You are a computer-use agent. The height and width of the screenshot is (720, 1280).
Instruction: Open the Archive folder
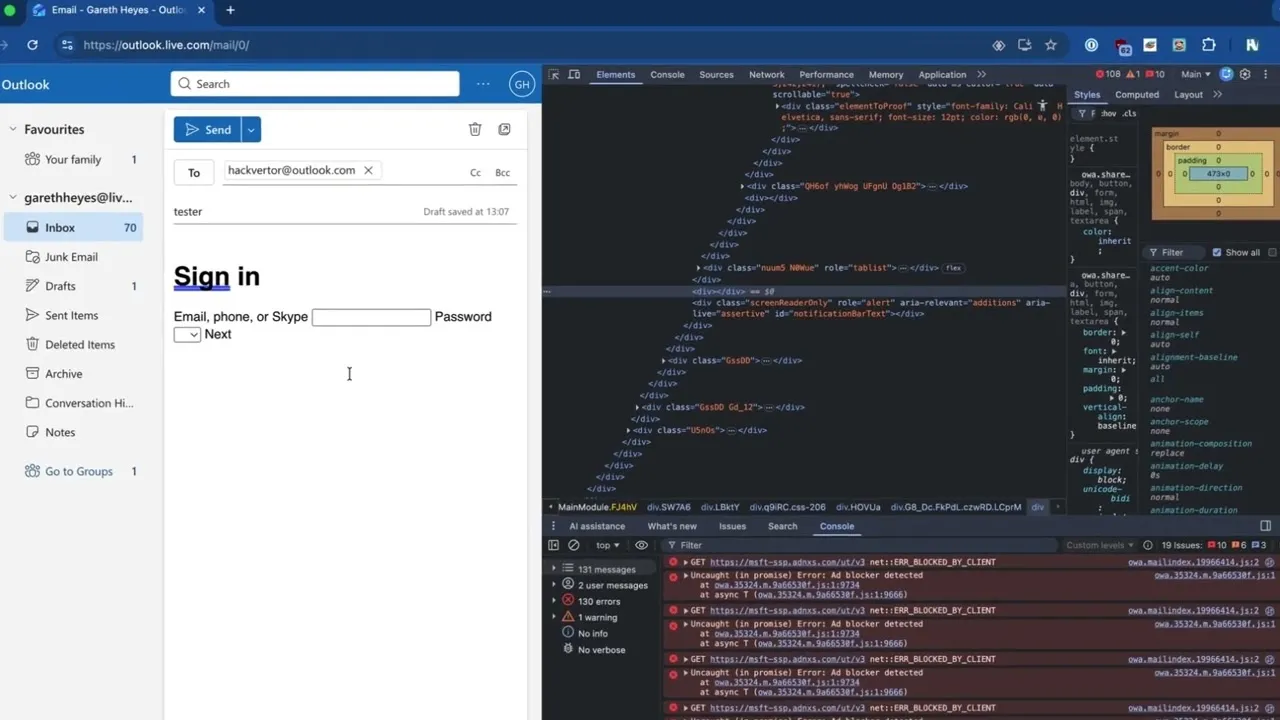point(74,374)
